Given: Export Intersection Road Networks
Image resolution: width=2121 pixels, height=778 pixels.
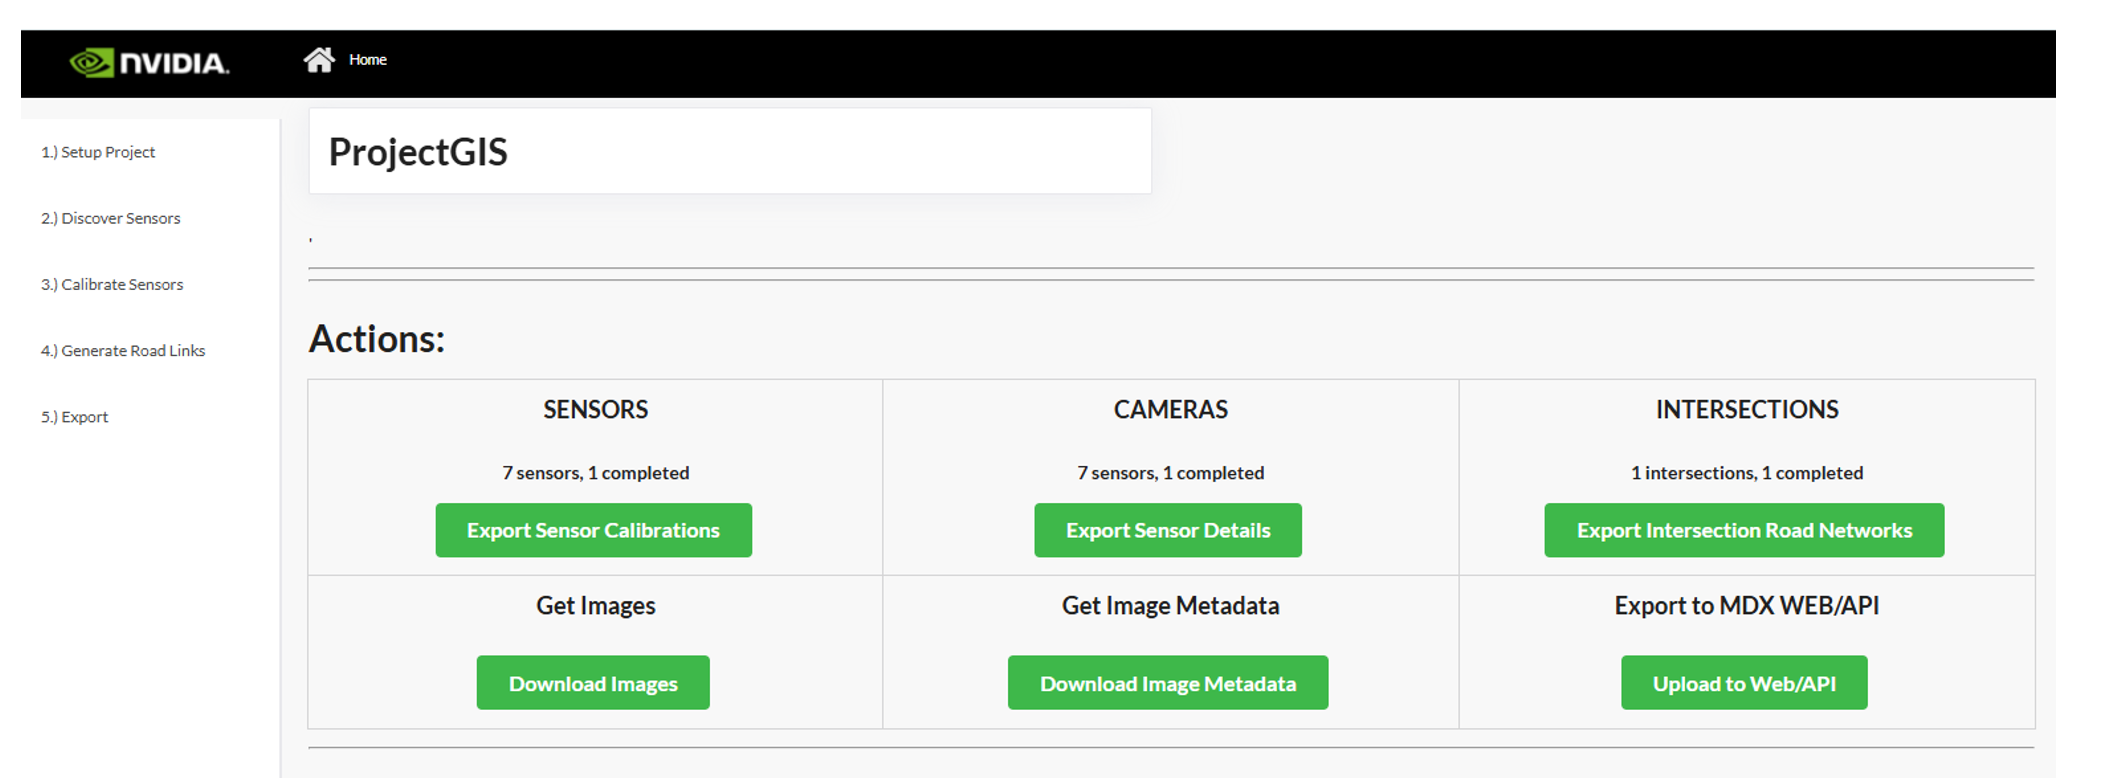Looking at the screenshot, I should [1743, 530].
